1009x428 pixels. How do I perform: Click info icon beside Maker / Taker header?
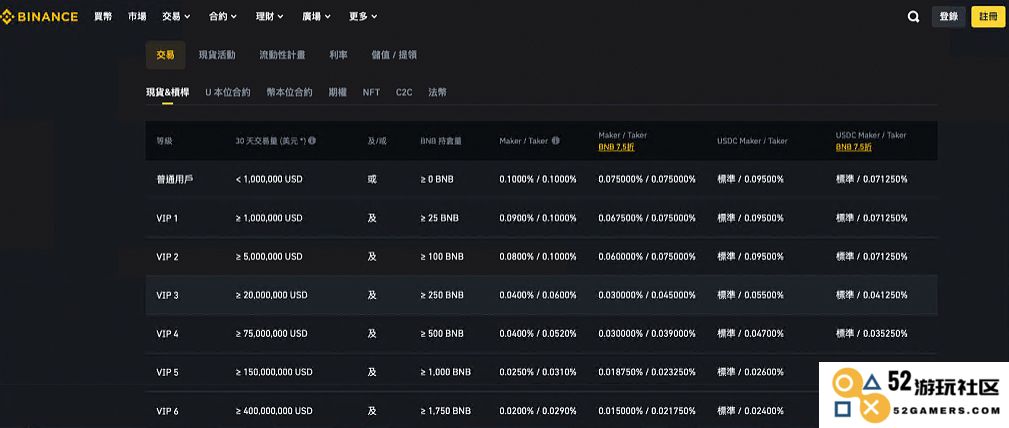click(x=556, y=140)
